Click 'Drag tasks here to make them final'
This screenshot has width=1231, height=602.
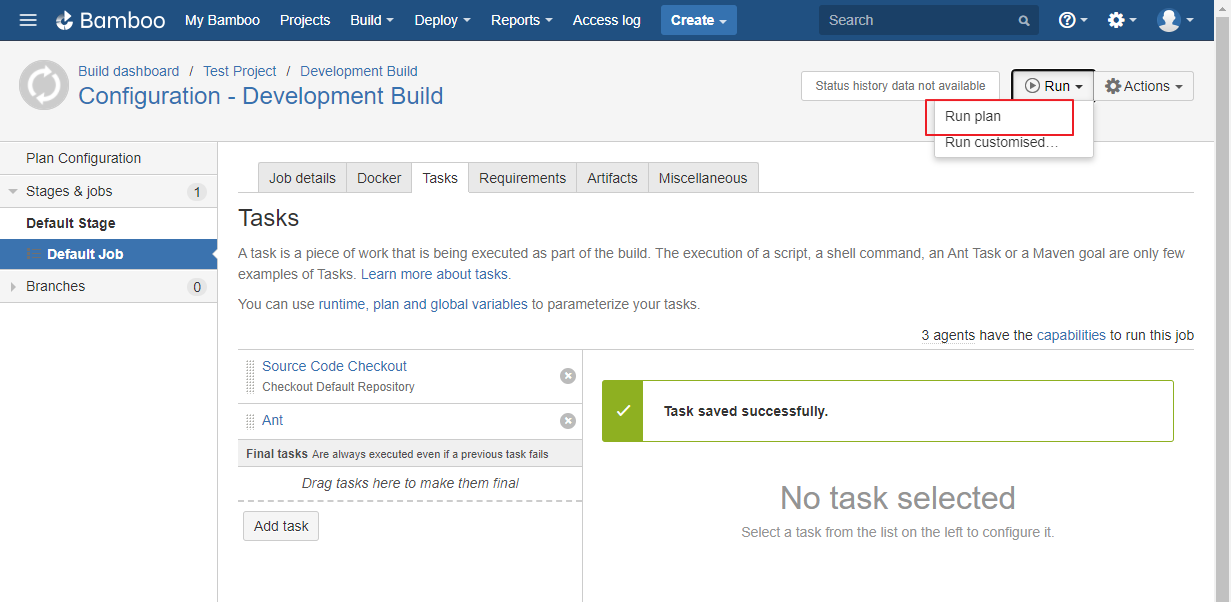[x=410, y=483]
